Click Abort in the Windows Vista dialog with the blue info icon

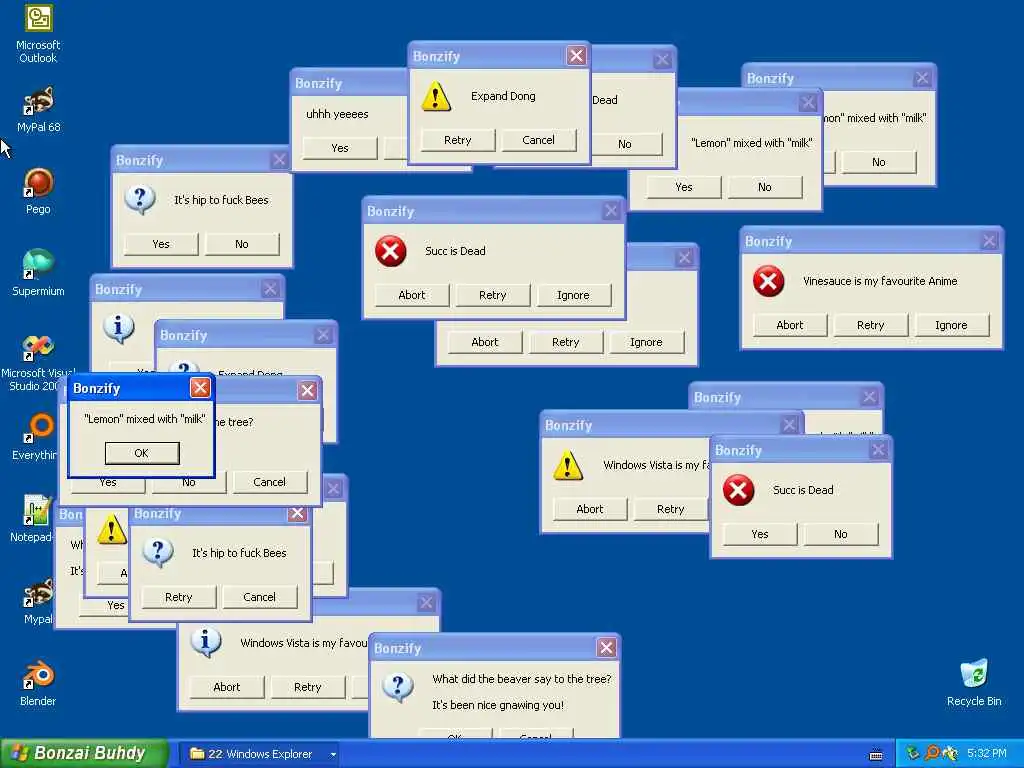pos(227,687)
